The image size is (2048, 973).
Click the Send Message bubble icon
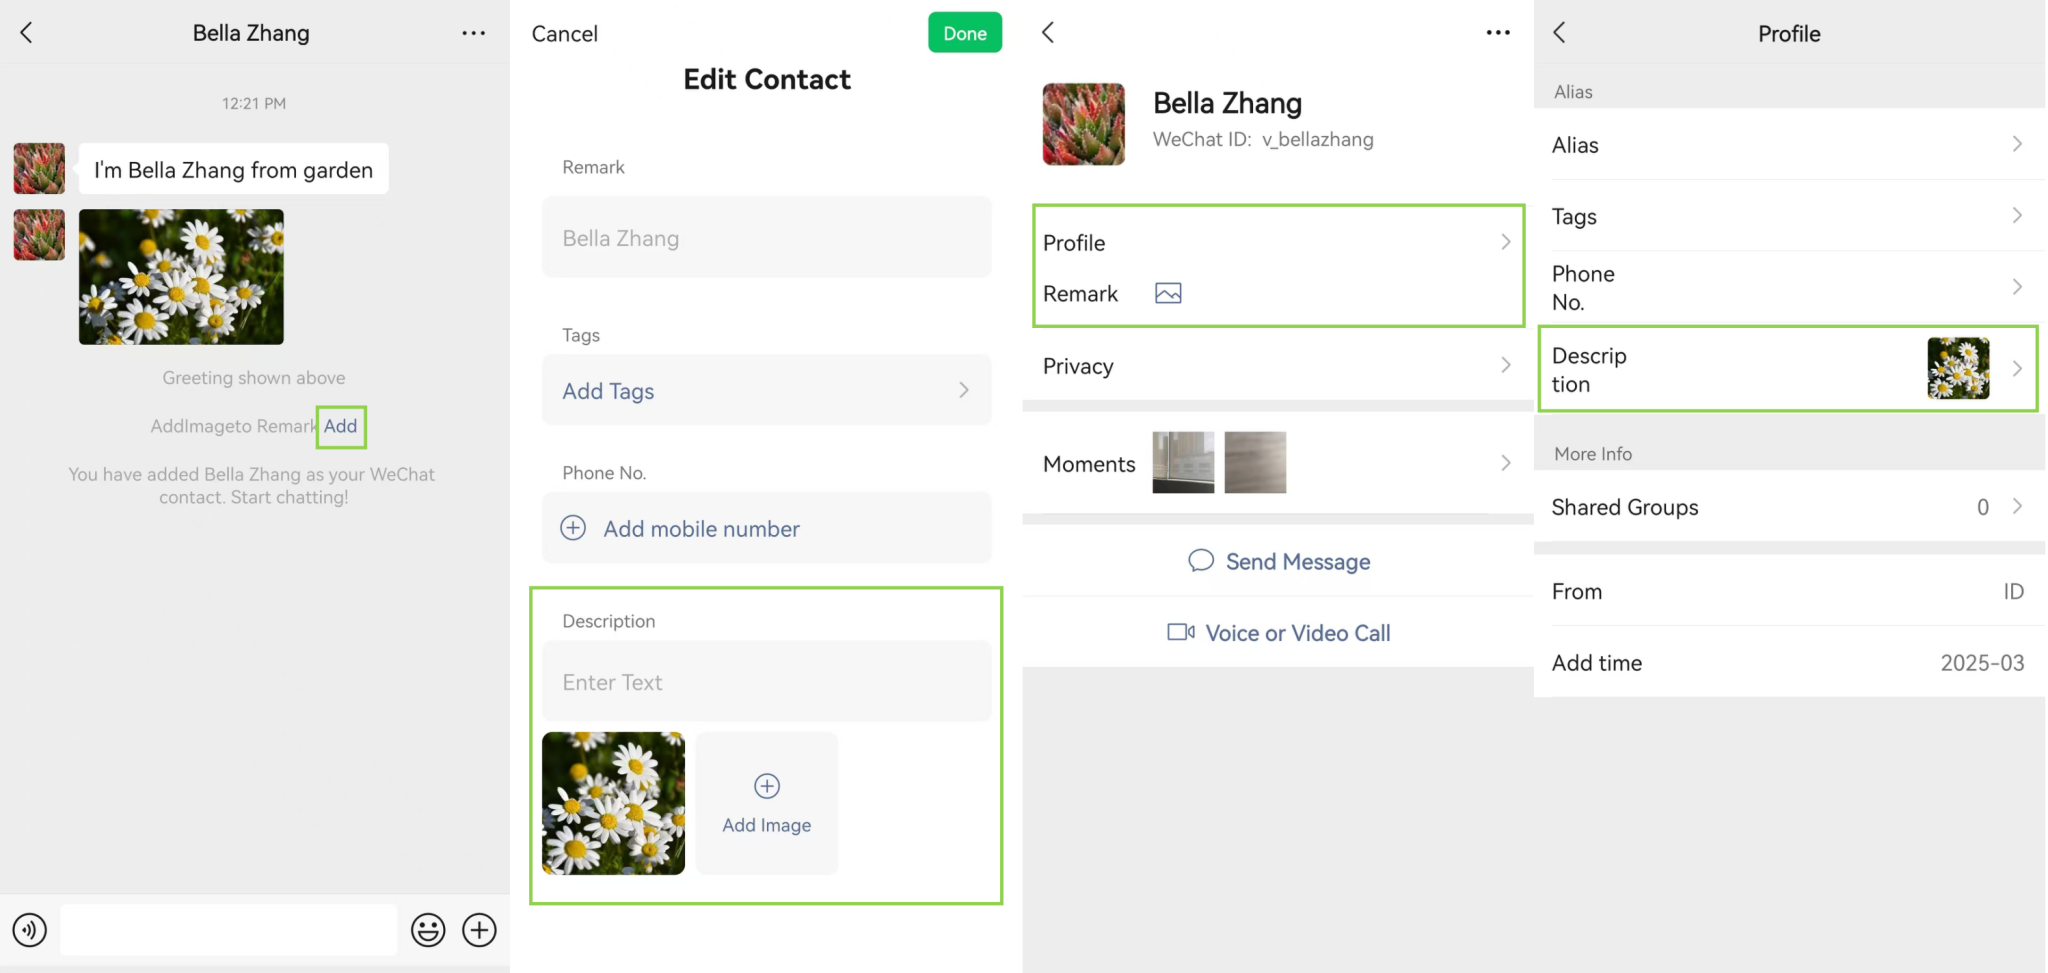click(x=1200, y=560)
